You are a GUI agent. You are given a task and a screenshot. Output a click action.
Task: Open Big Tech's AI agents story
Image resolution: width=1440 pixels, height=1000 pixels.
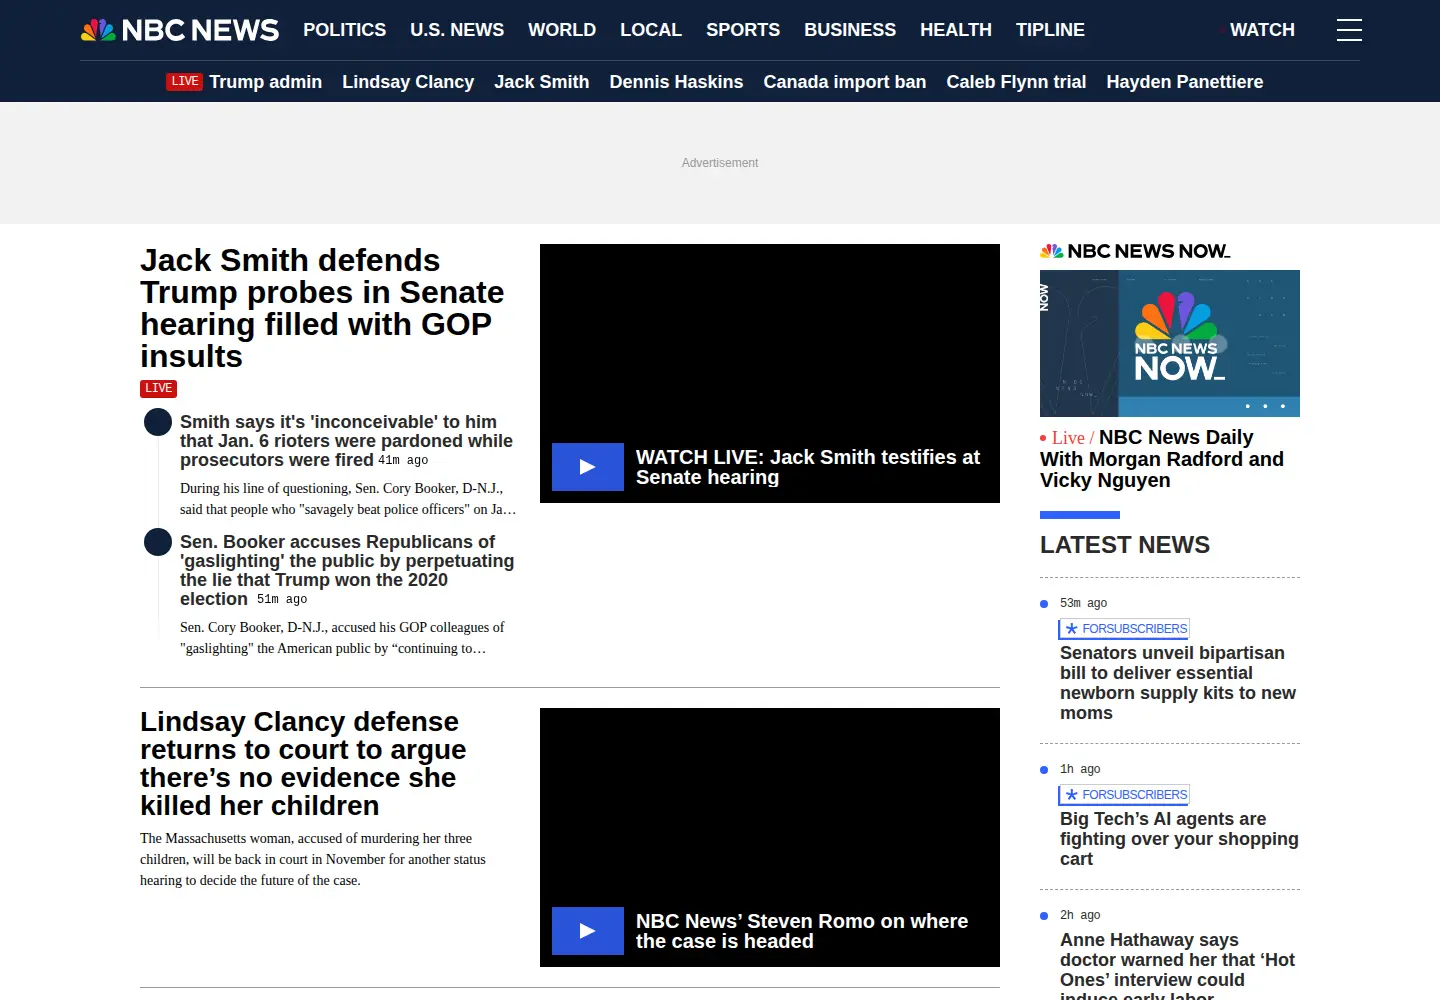1179,839
